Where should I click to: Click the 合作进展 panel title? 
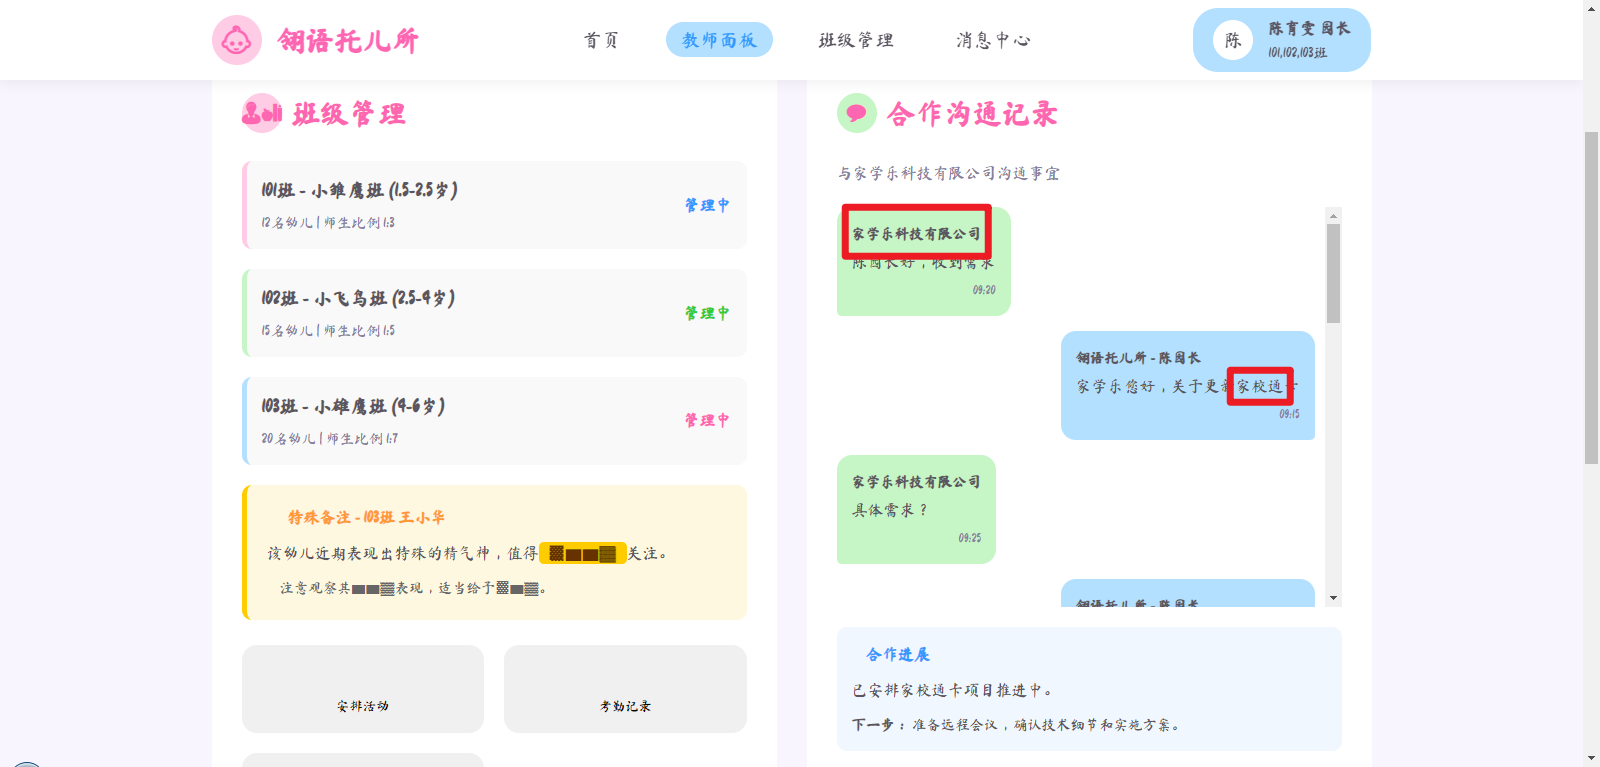898,654
